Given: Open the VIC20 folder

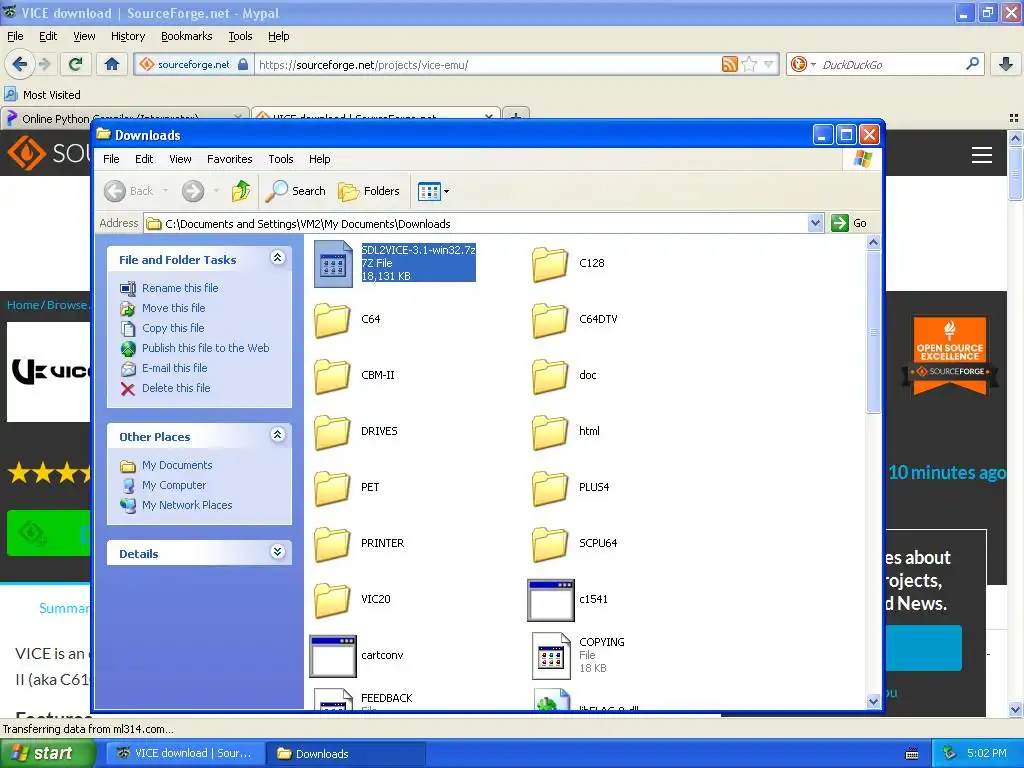Looking at the screenshot, I should 332,600.
